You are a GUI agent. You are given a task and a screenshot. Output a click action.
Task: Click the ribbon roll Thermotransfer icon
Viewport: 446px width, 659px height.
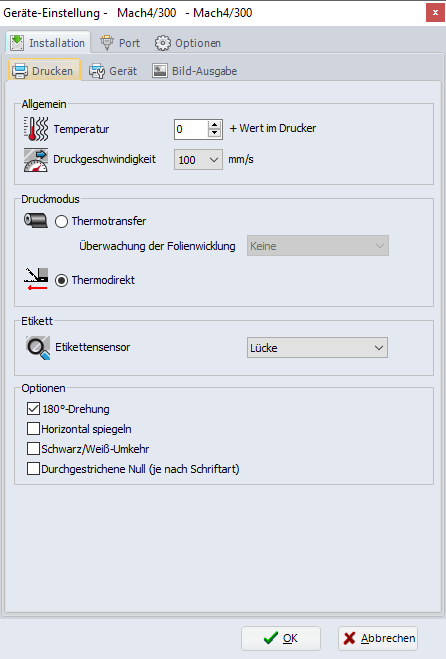point(36,220)
